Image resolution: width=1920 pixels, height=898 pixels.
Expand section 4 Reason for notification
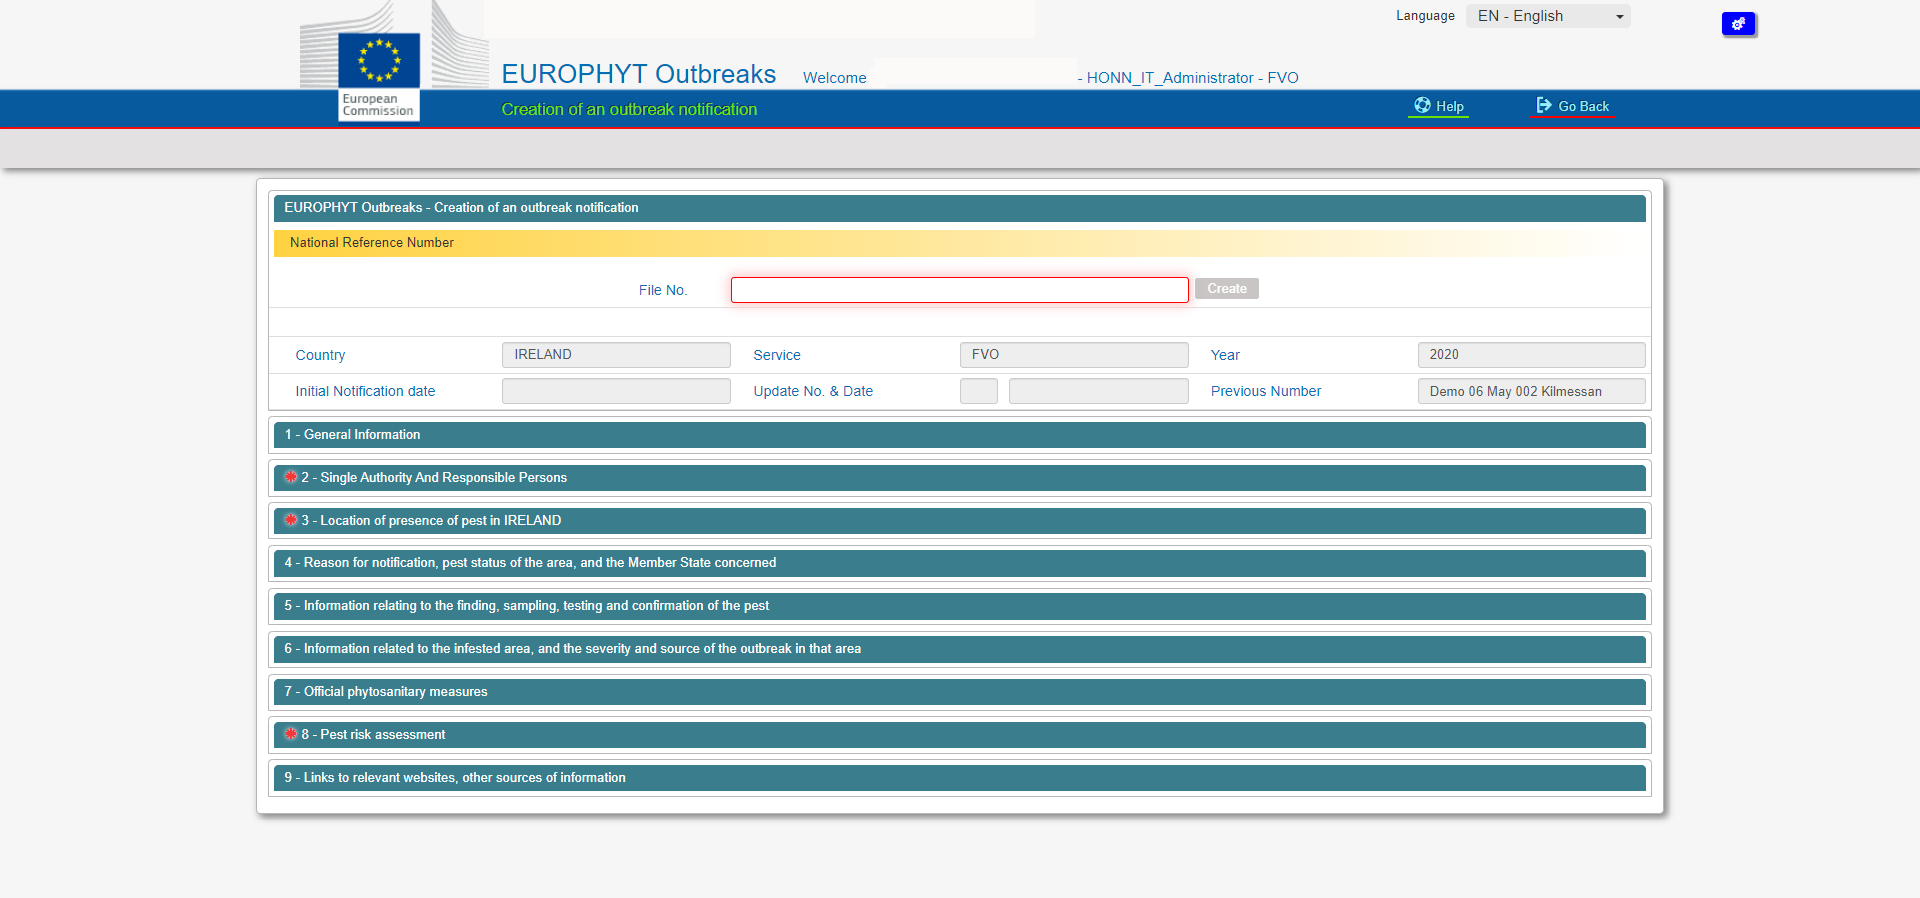pos(959,563)
